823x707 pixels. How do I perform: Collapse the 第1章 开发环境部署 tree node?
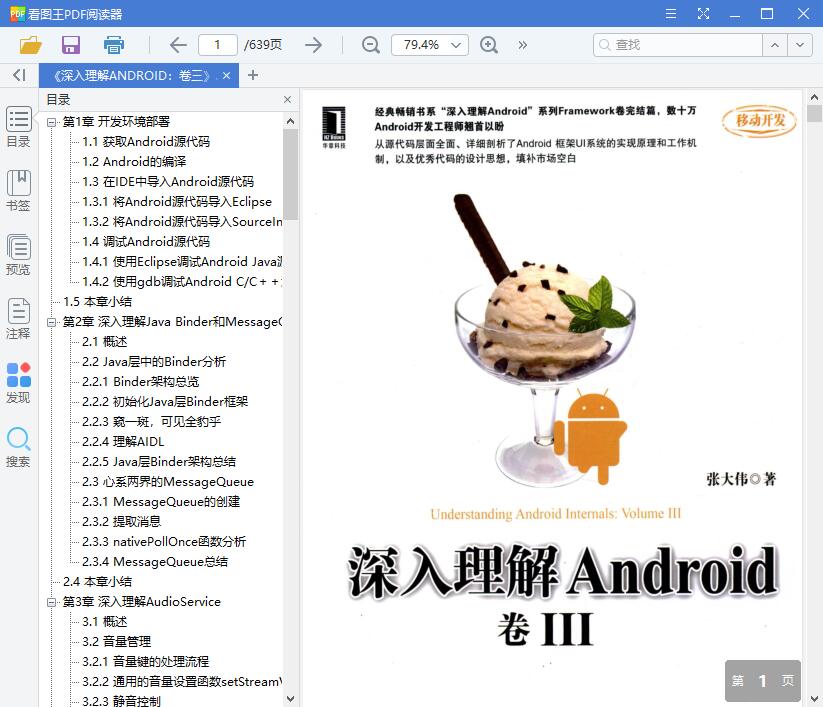51,122
